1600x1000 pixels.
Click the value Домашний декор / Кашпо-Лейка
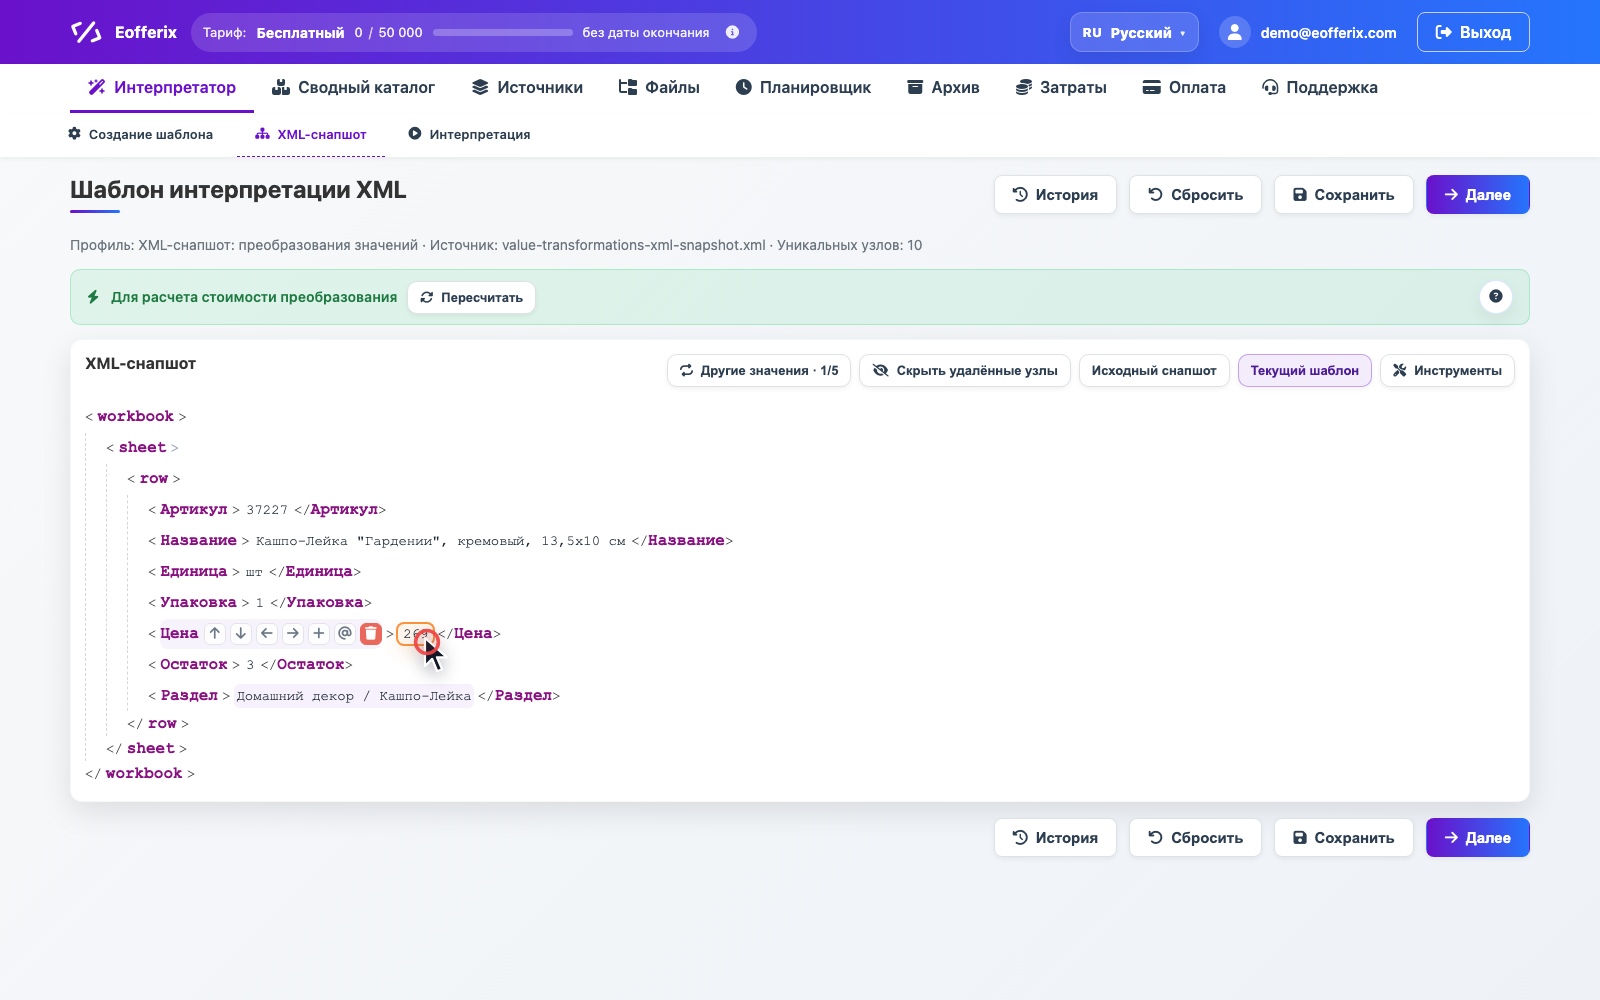(x=353, y=696)
